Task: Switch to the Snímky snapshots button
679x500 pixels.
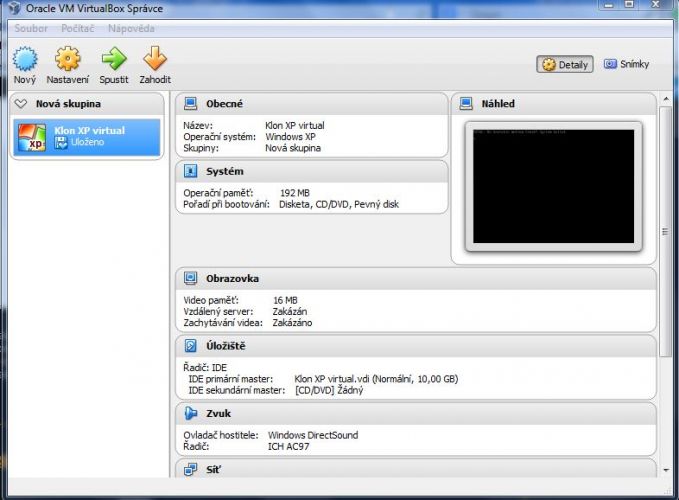Action: pos(627,64)
